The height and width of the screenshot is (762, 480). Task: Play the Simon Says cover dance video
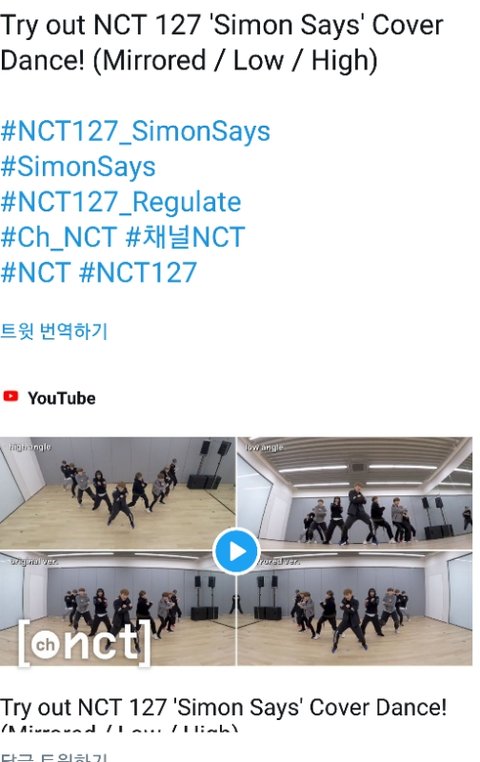point(237,552)
